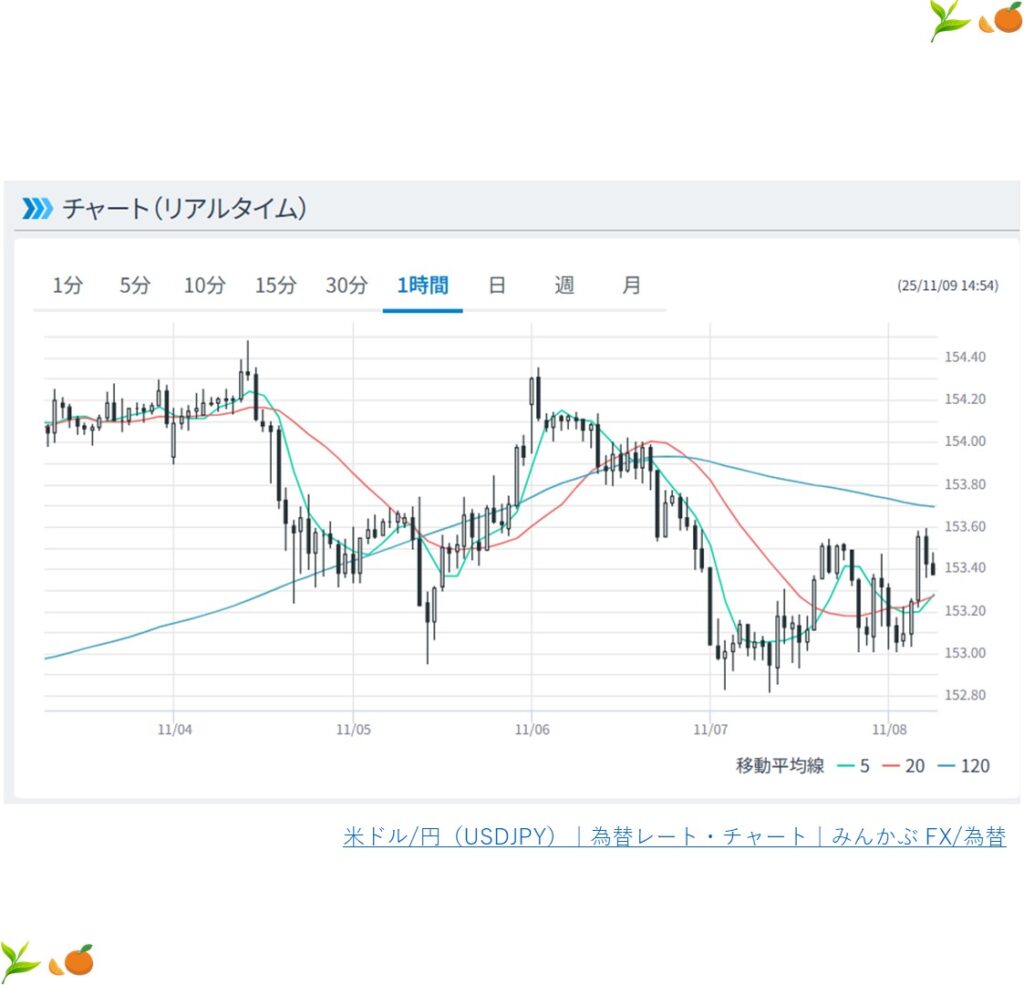
Task: Click the green leaf icon at top right
Action: point(949,21)
